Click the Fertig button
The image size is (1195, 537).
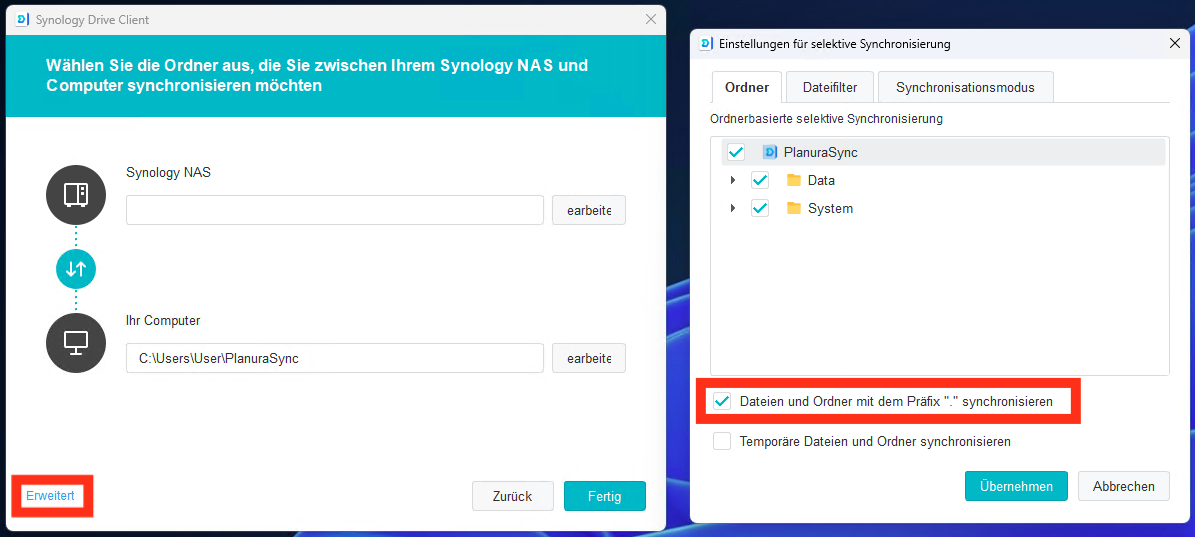pos(604,496)
